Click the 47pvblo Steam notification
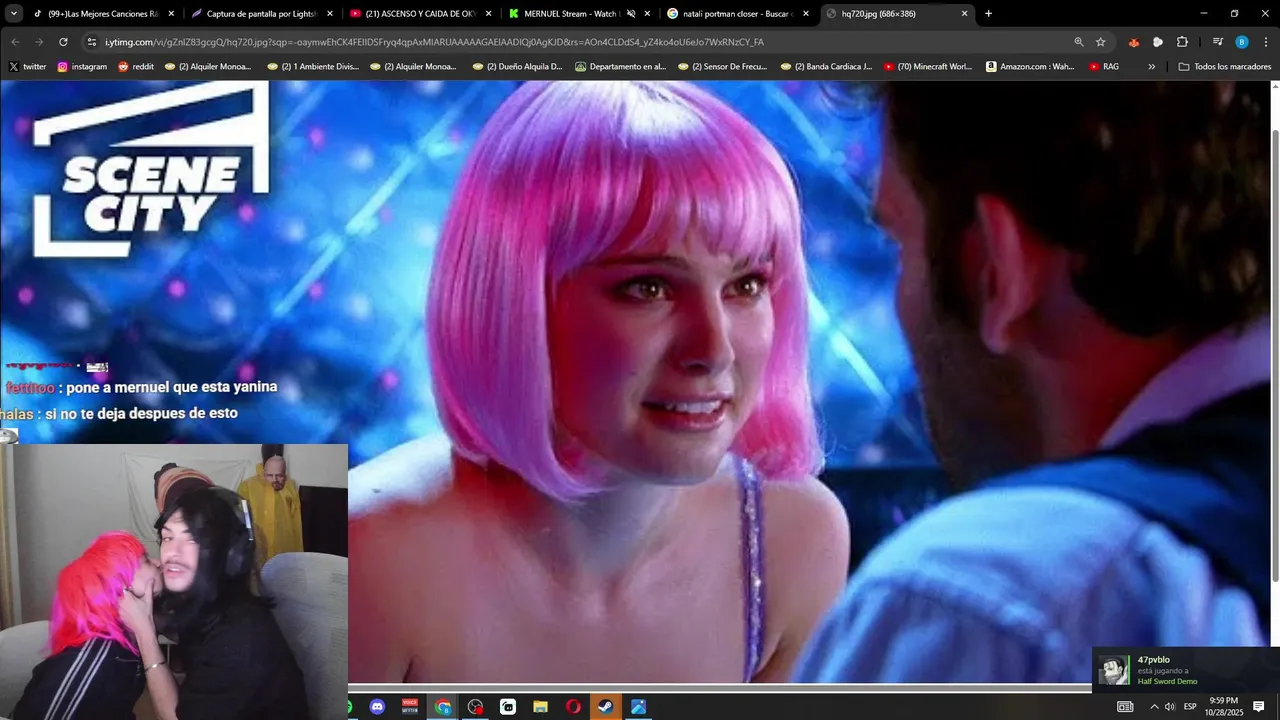 pyautogui.click(x=1185, y=670)
